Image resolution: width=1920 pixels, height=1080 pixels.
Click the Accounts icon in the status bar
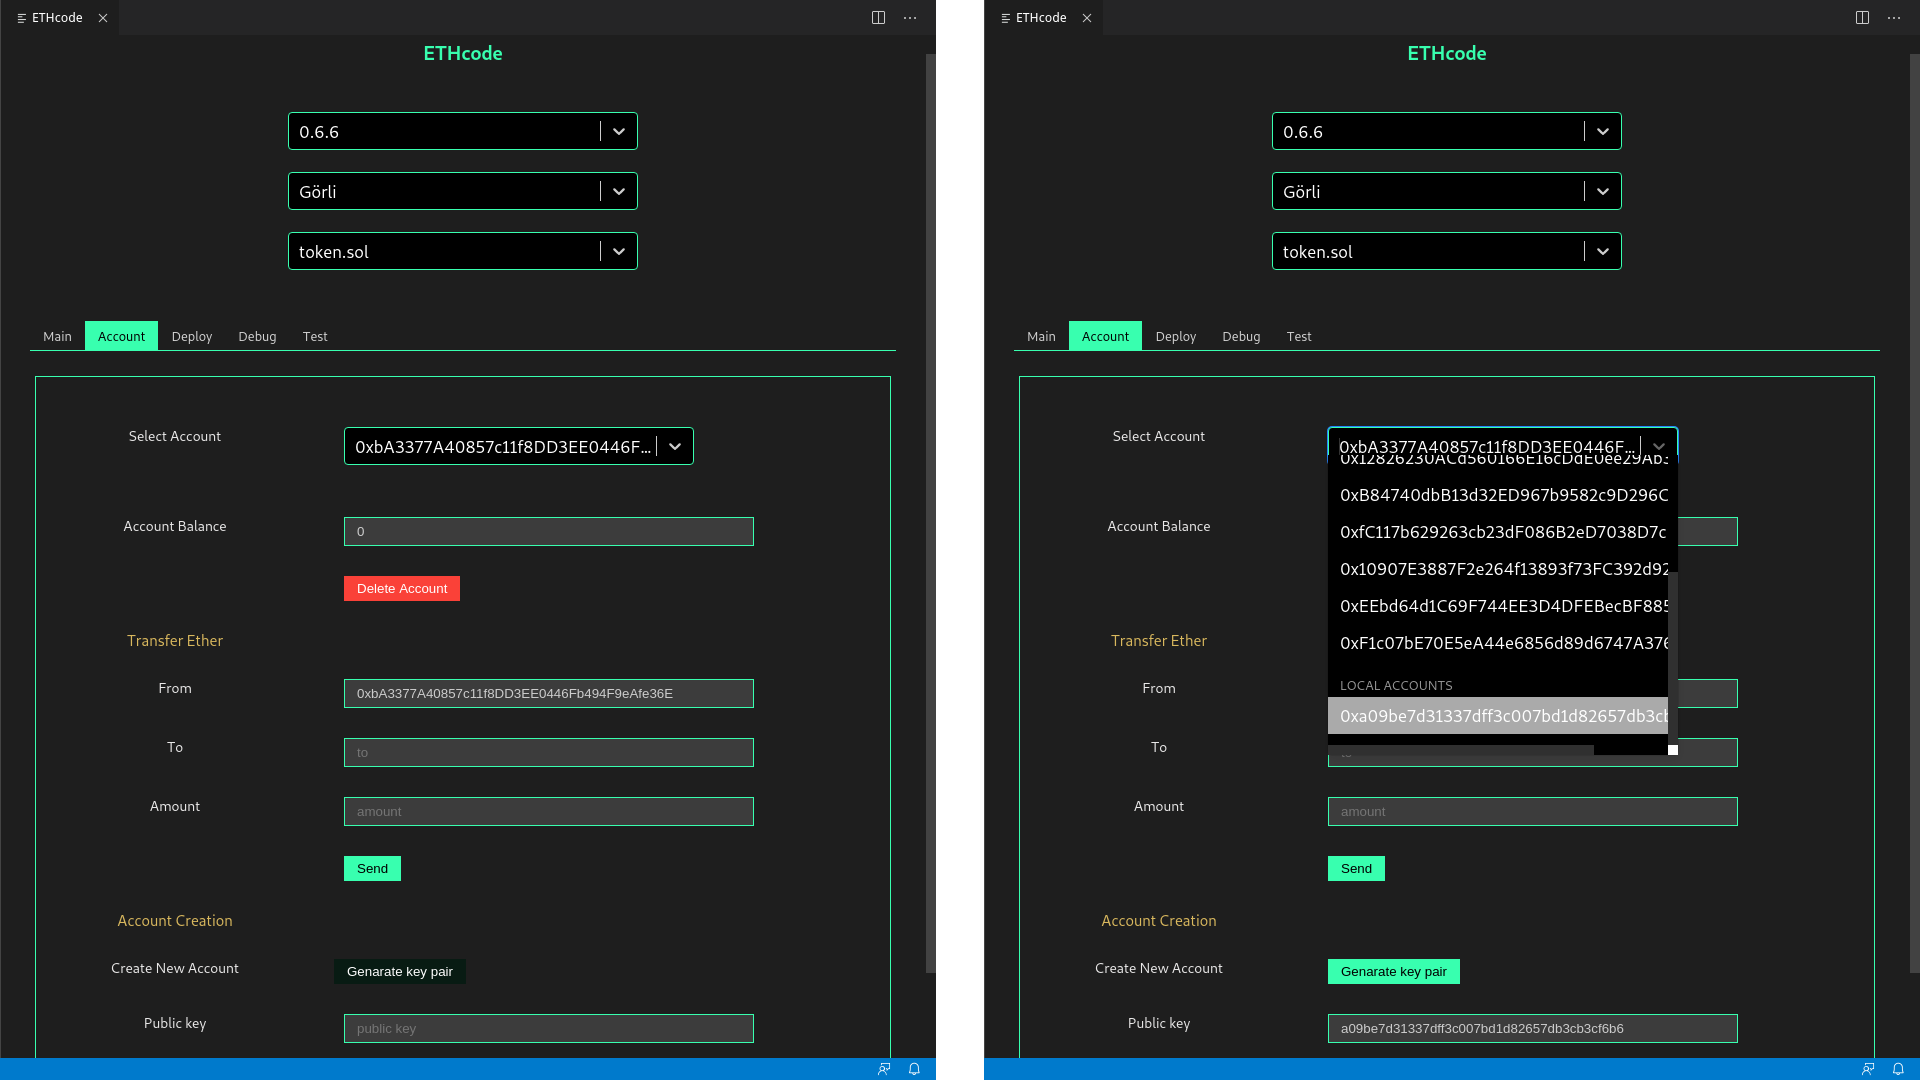(x=883, y=1069)
